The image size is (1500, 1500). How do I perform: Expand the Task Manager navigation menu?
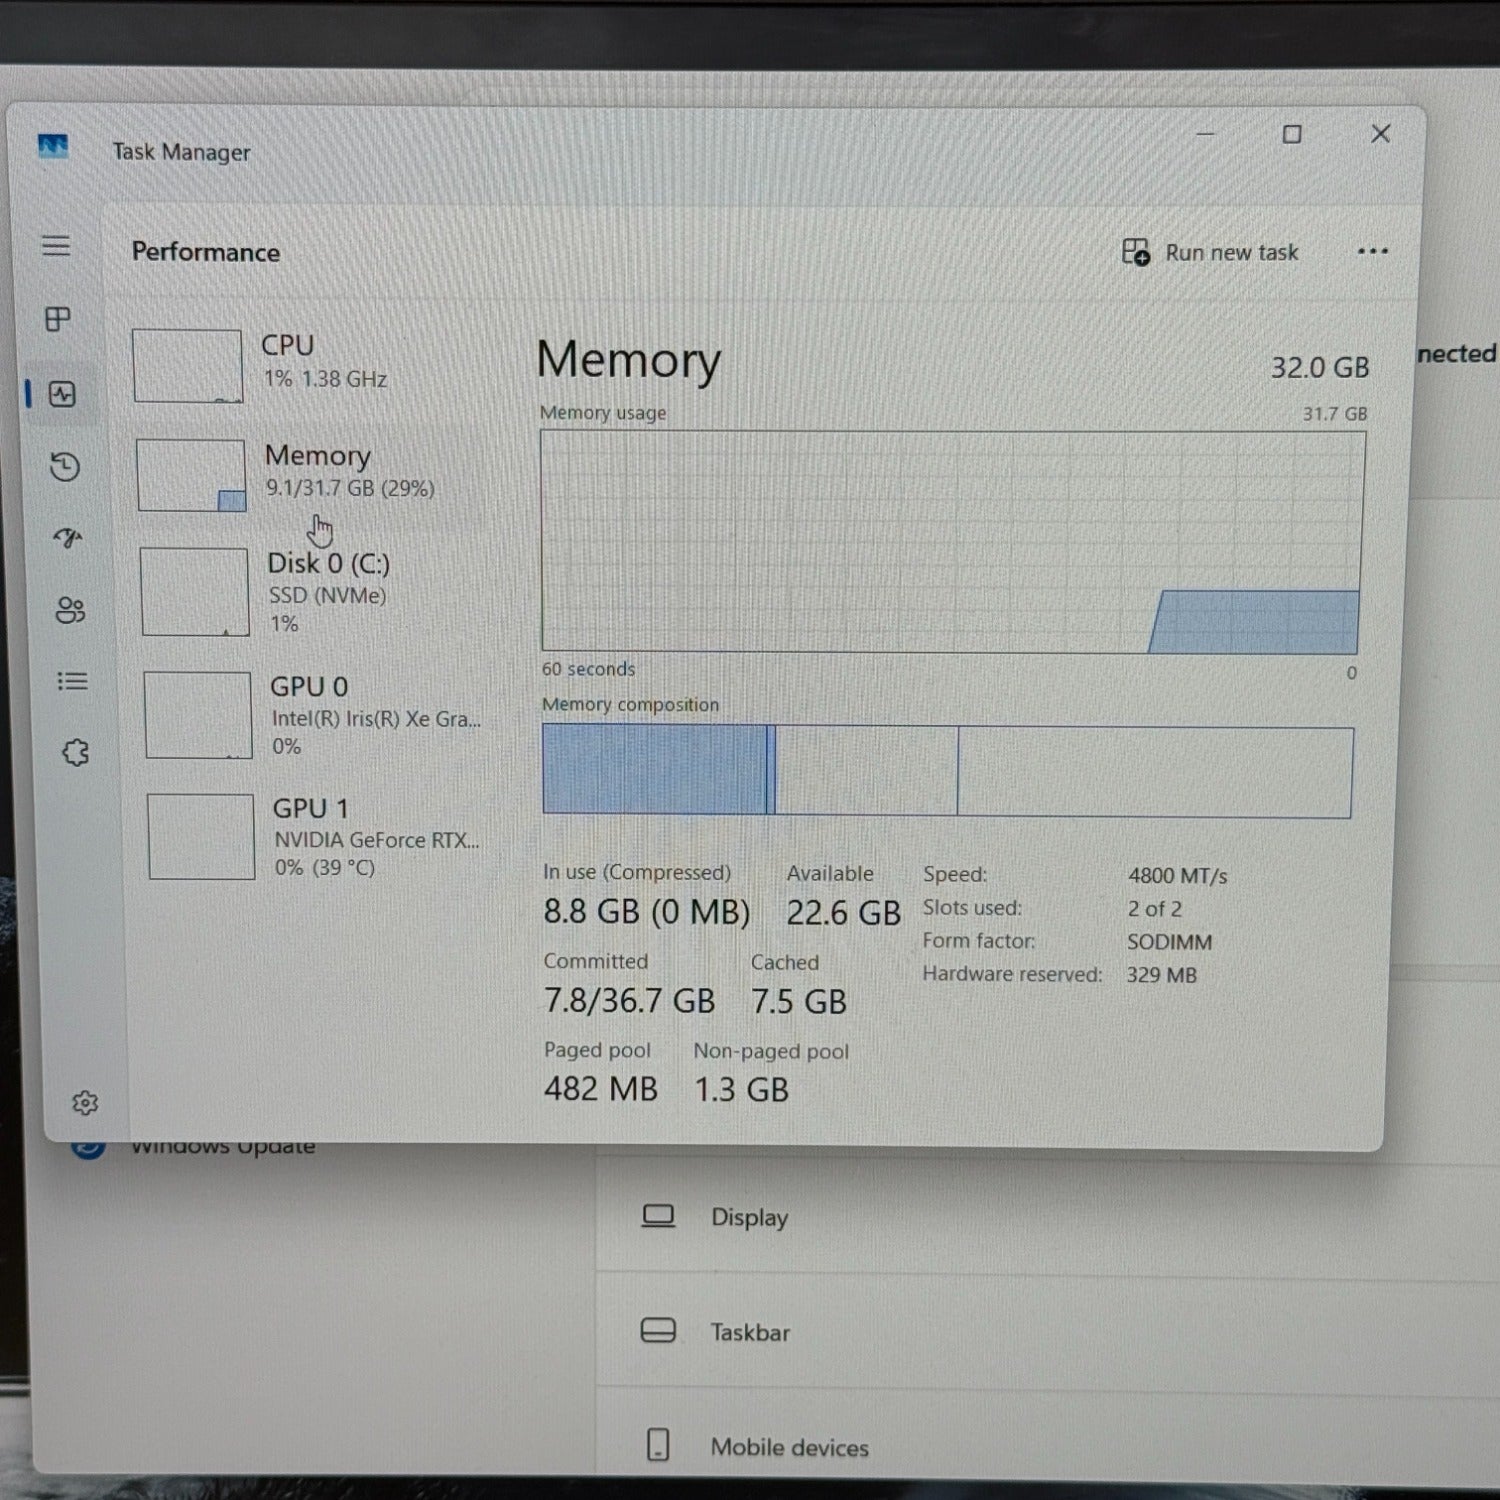pos(58,245)
